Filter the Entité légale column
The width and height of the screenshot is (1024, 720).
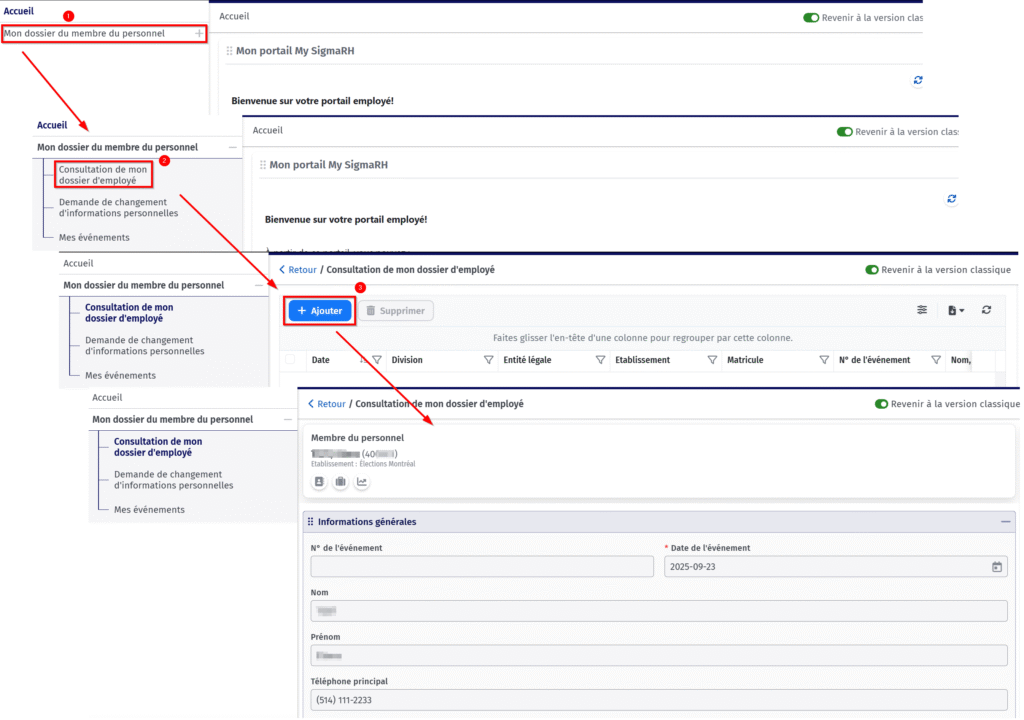pyautogui.click(x=601, y=360)
